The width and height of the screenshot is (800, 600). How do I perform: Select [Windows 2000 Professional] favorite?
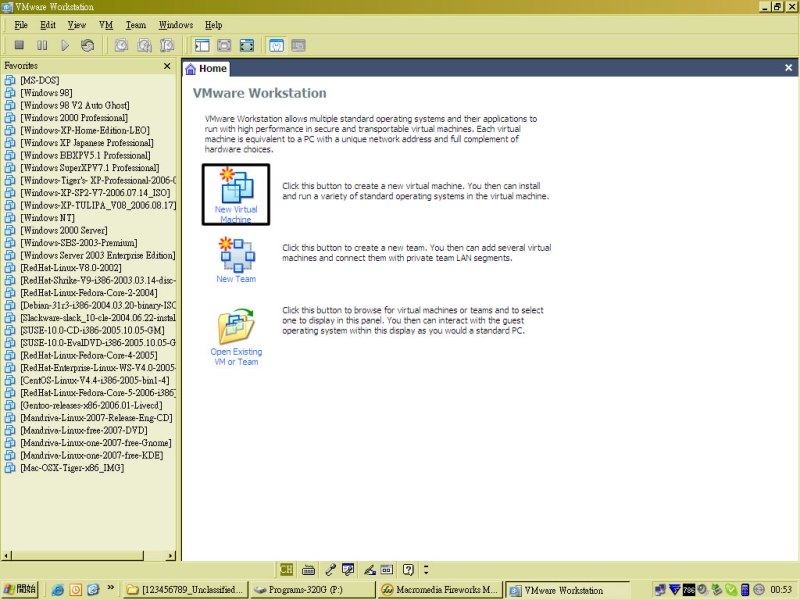point(74,117)
